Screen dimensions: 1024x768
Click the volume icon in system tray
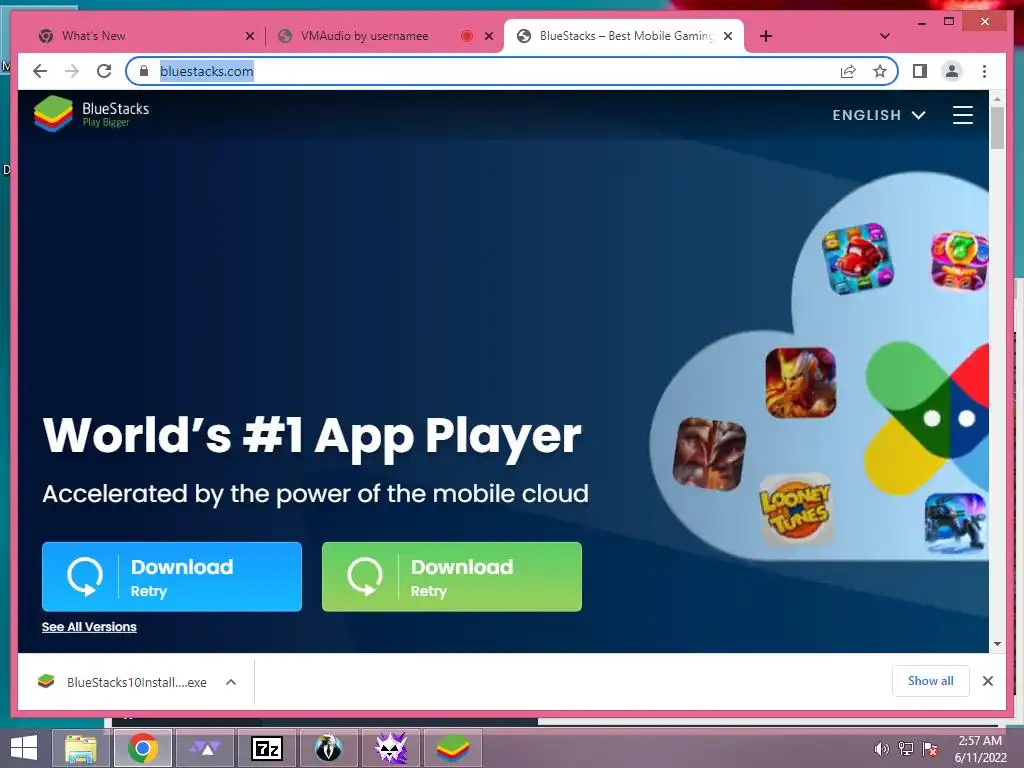[881, 749]
